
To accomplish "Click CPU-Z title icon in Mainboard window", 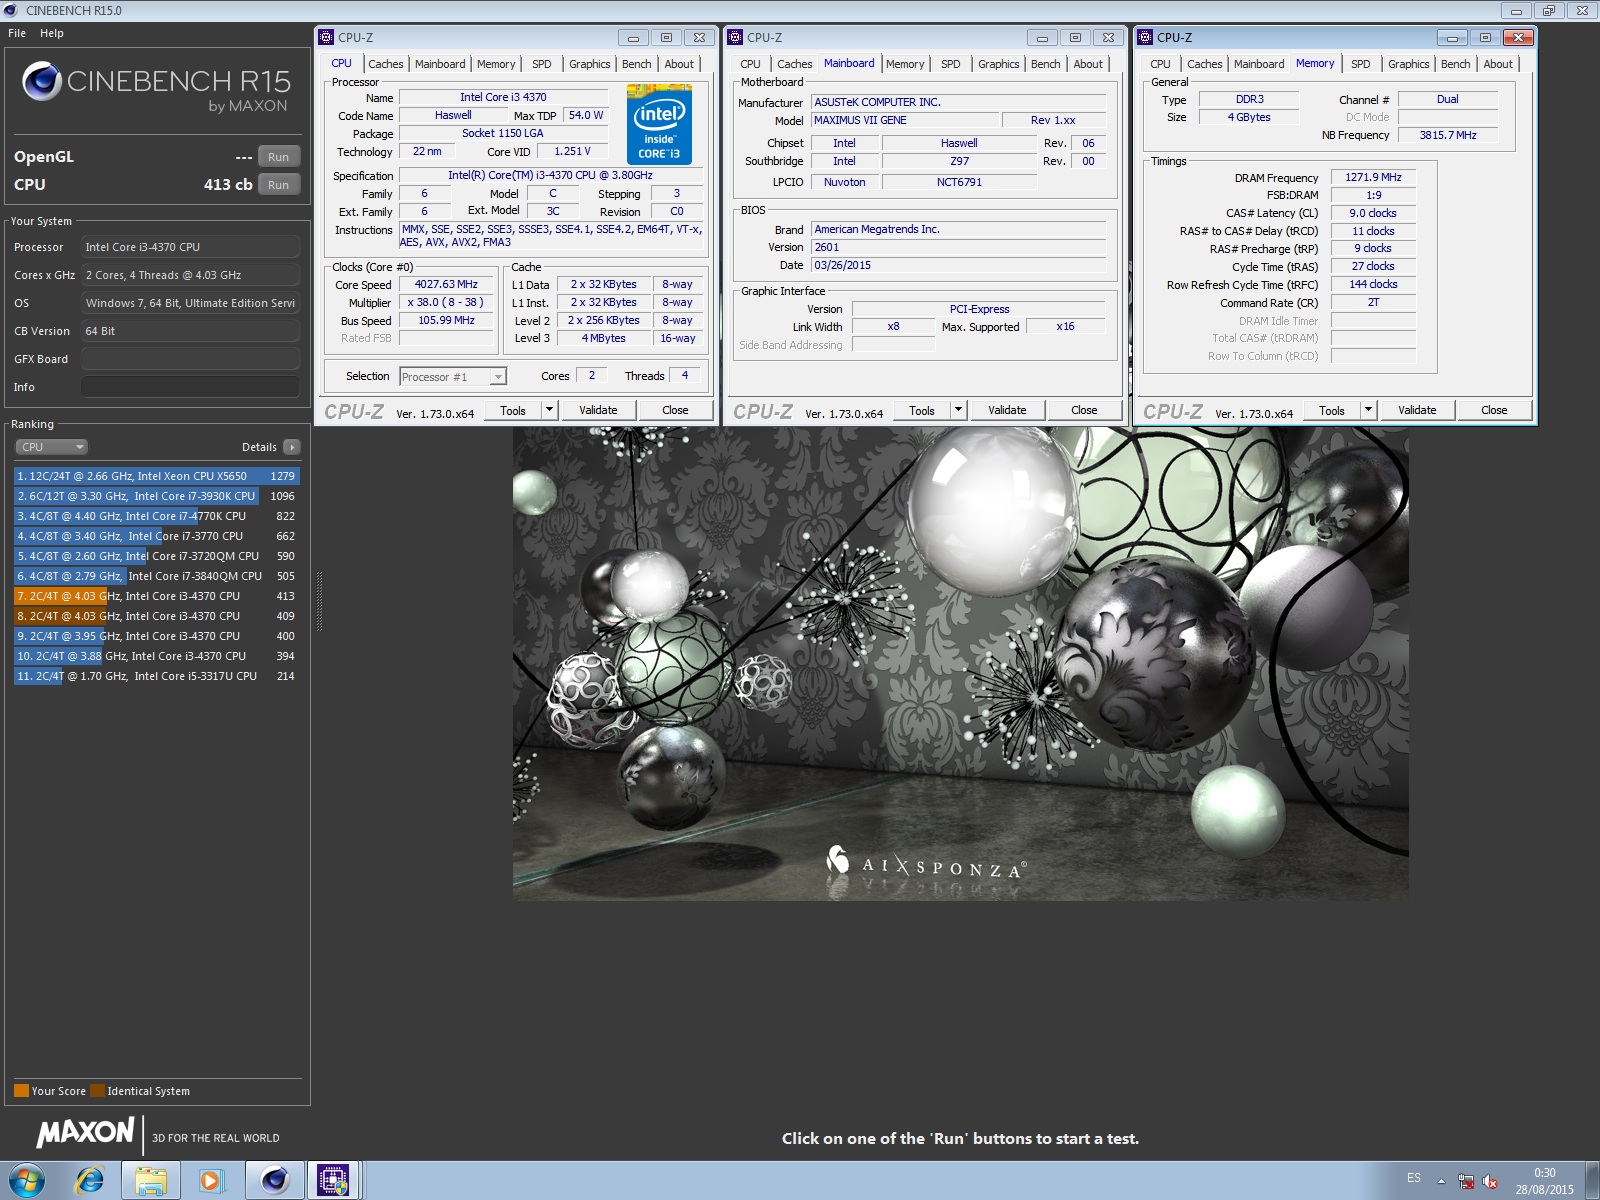I will point(735,37).
